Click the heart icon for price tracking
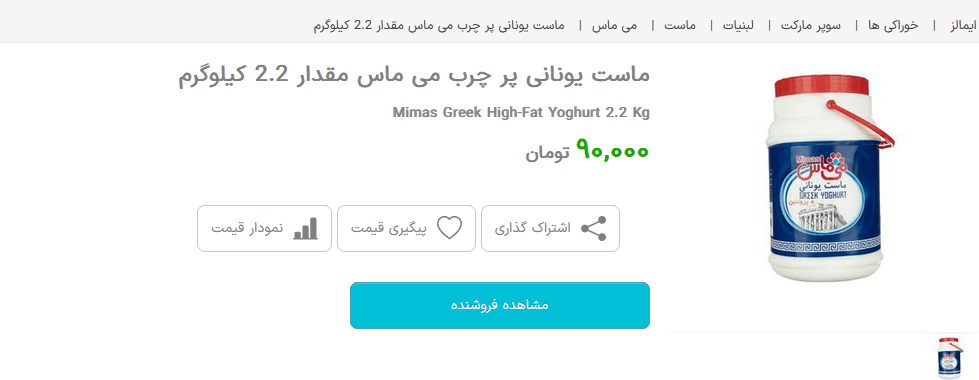Image resolution: width=979 pixels, height=380 pixels. (449, 228)
